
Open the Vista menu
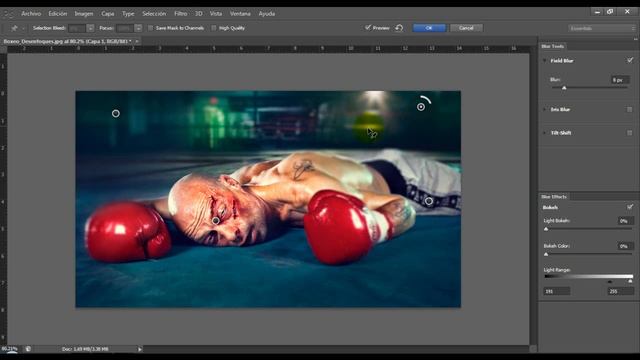(216, 13)
